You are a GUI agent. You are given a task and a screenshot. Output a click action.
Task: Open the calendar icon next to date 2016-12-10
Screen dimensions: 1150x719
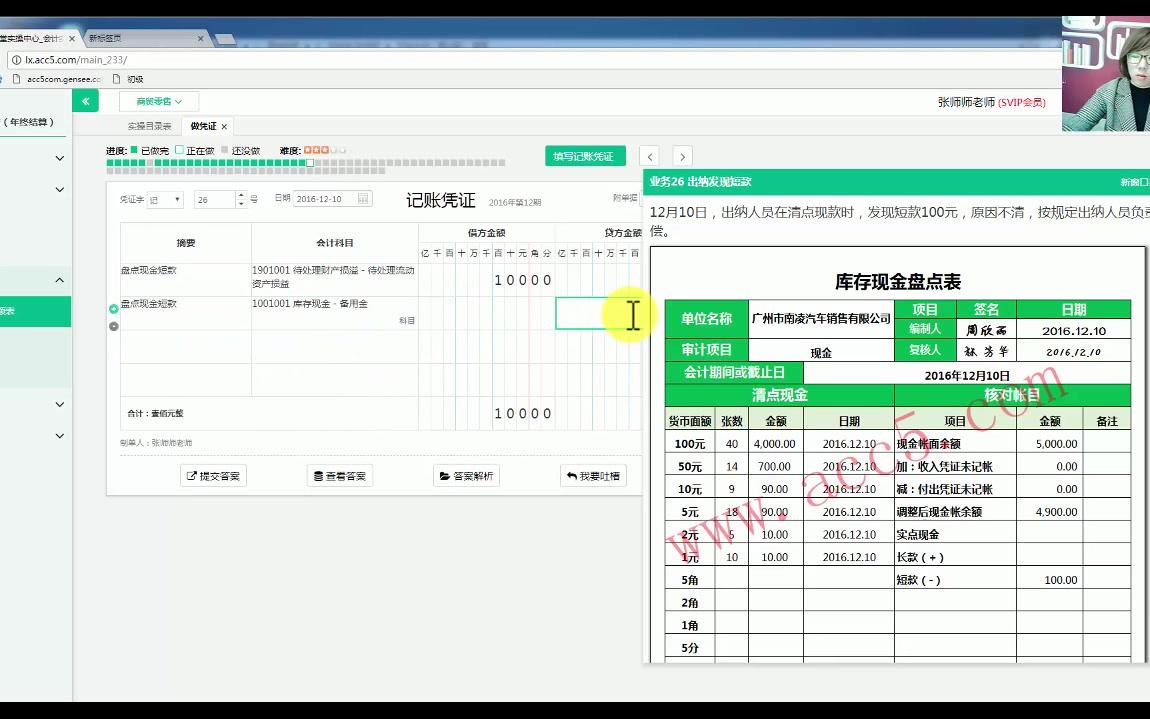[365, 198]
